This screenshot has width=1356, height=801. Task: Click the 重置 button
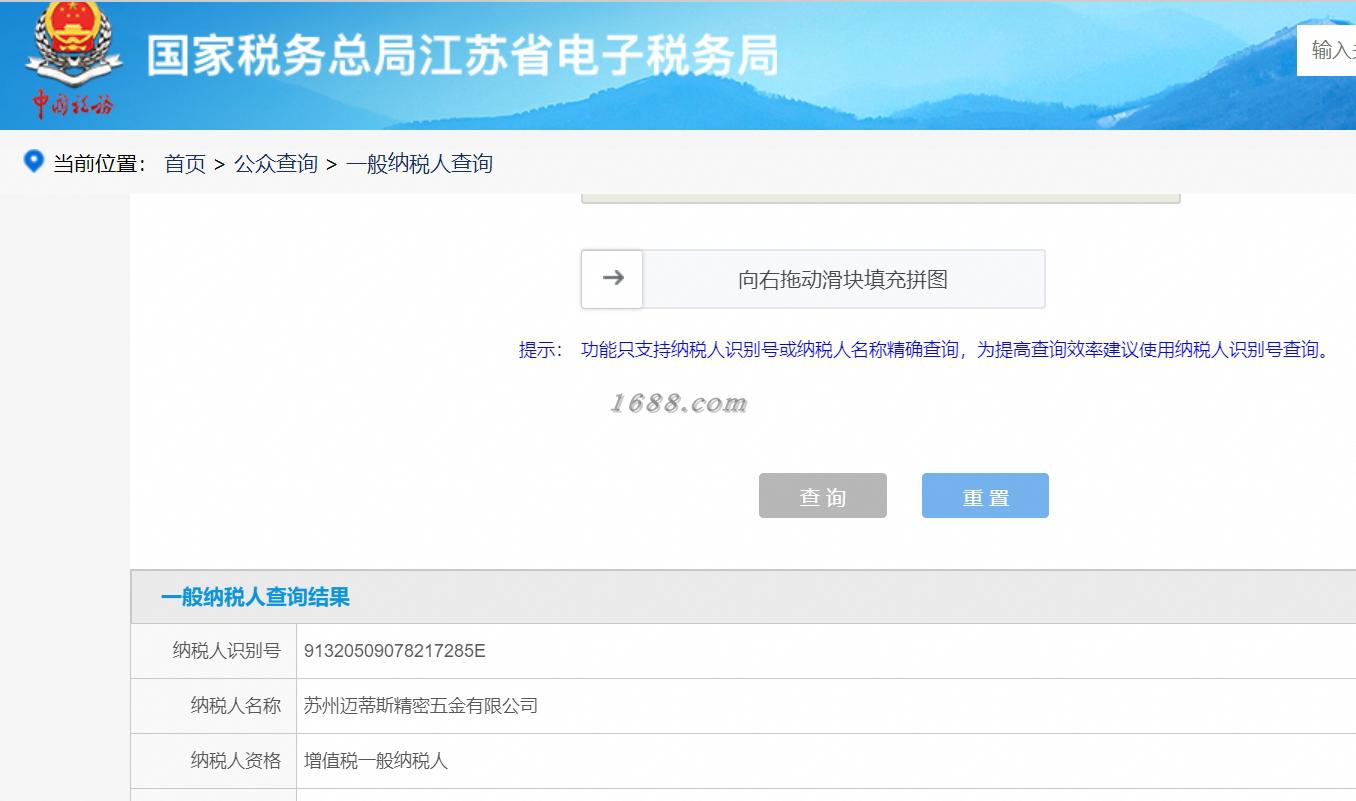(x=985, y=496)
